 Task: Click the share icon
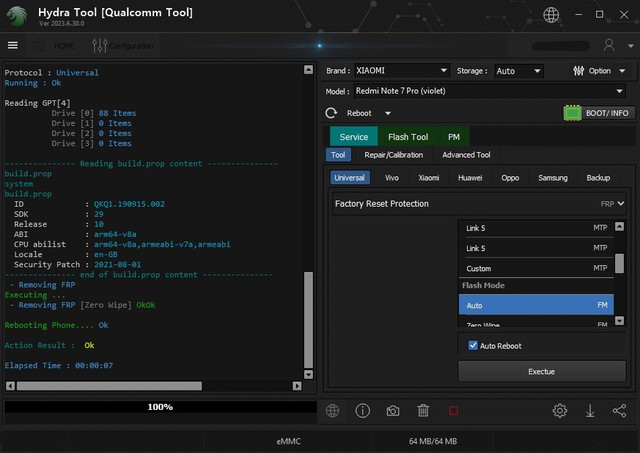coord(619,410)
